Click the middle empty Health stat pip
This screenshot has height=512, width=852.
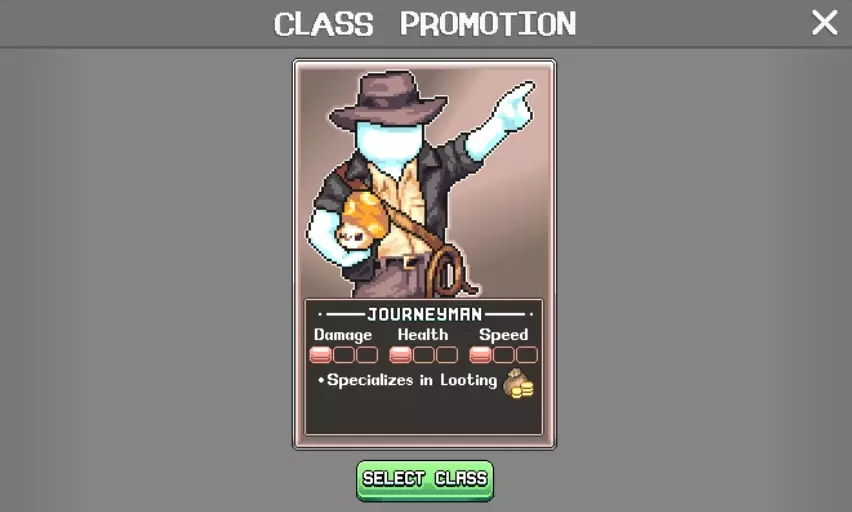423,355
